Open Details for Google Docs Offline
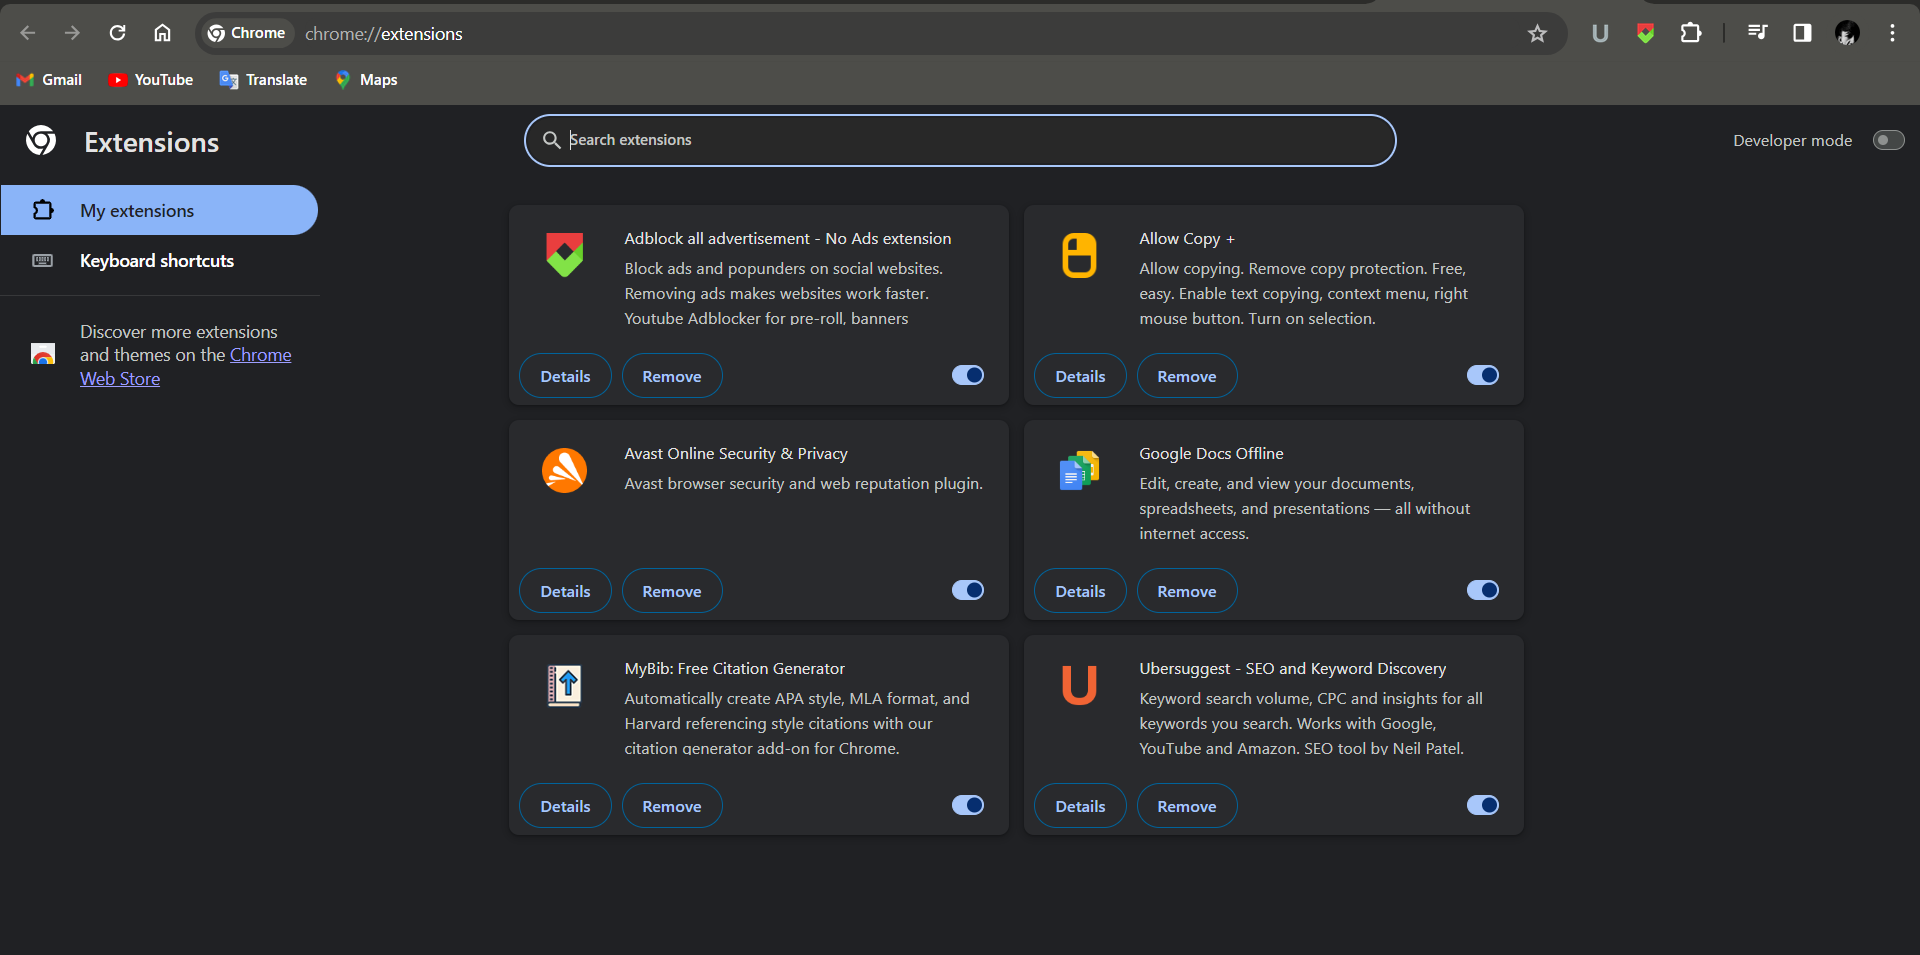1920x955 pixels. [1080, 591]
